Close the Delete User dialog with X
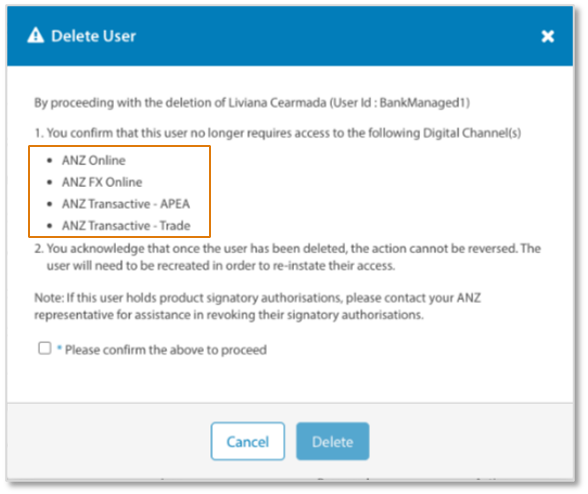Viewport: 588px width, 494px height. coord(548,36)
